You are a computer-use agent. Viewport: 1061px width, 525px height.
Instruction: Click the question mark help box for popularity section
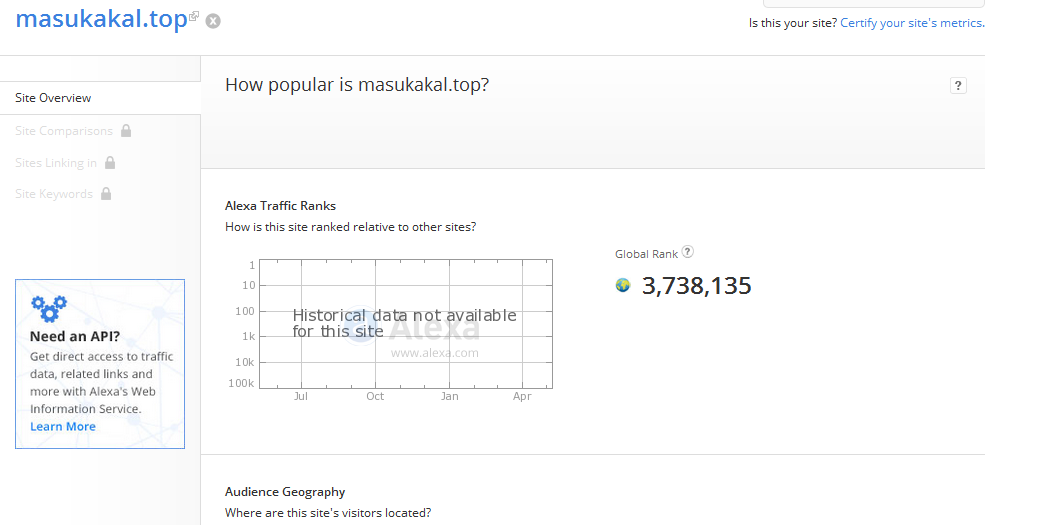958,86
